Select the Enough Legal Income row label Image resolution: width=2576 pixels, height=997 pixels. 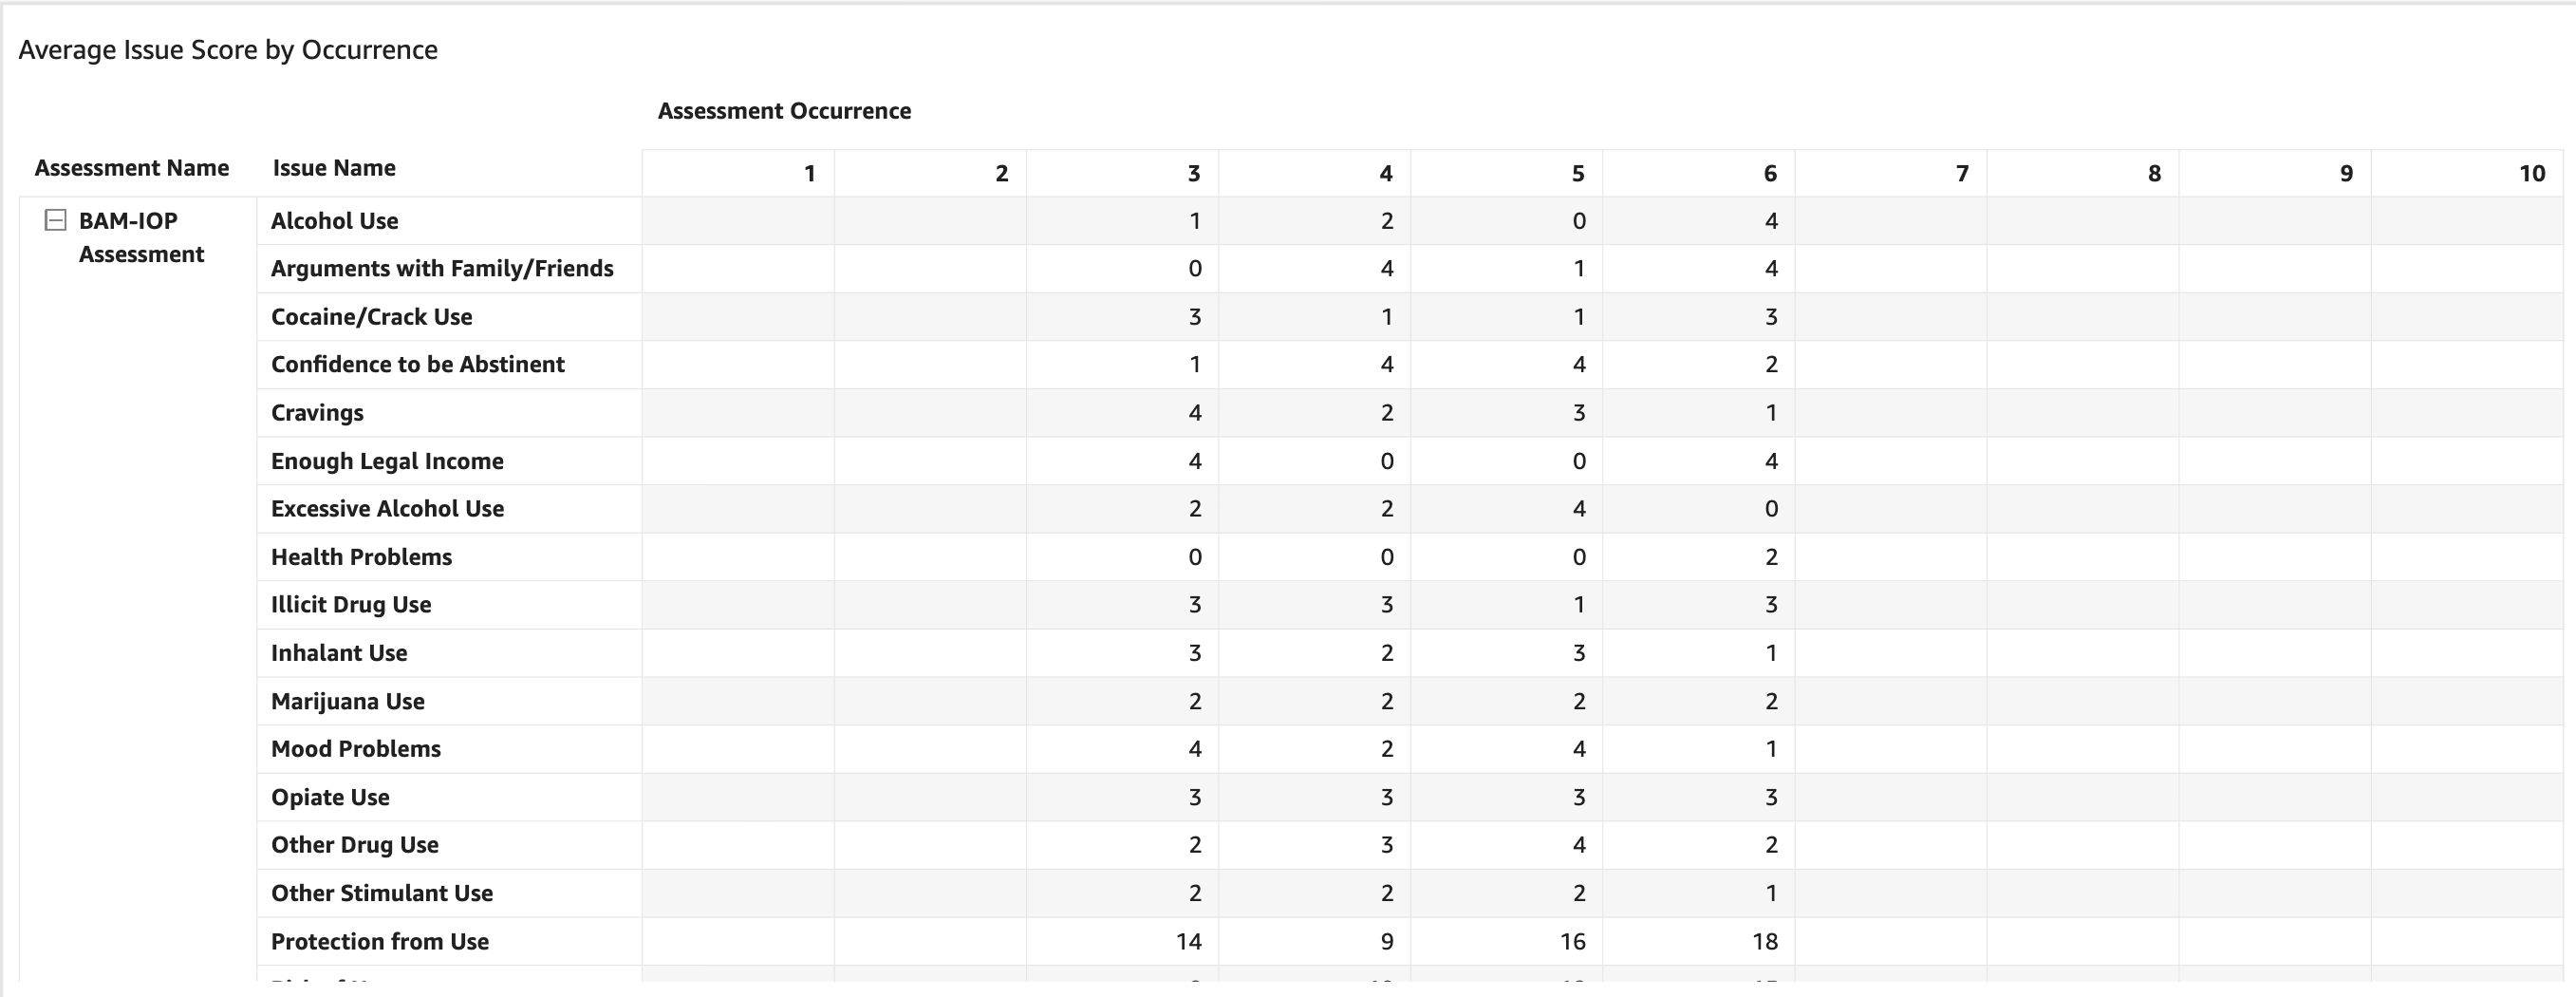(x=387, y=461)
